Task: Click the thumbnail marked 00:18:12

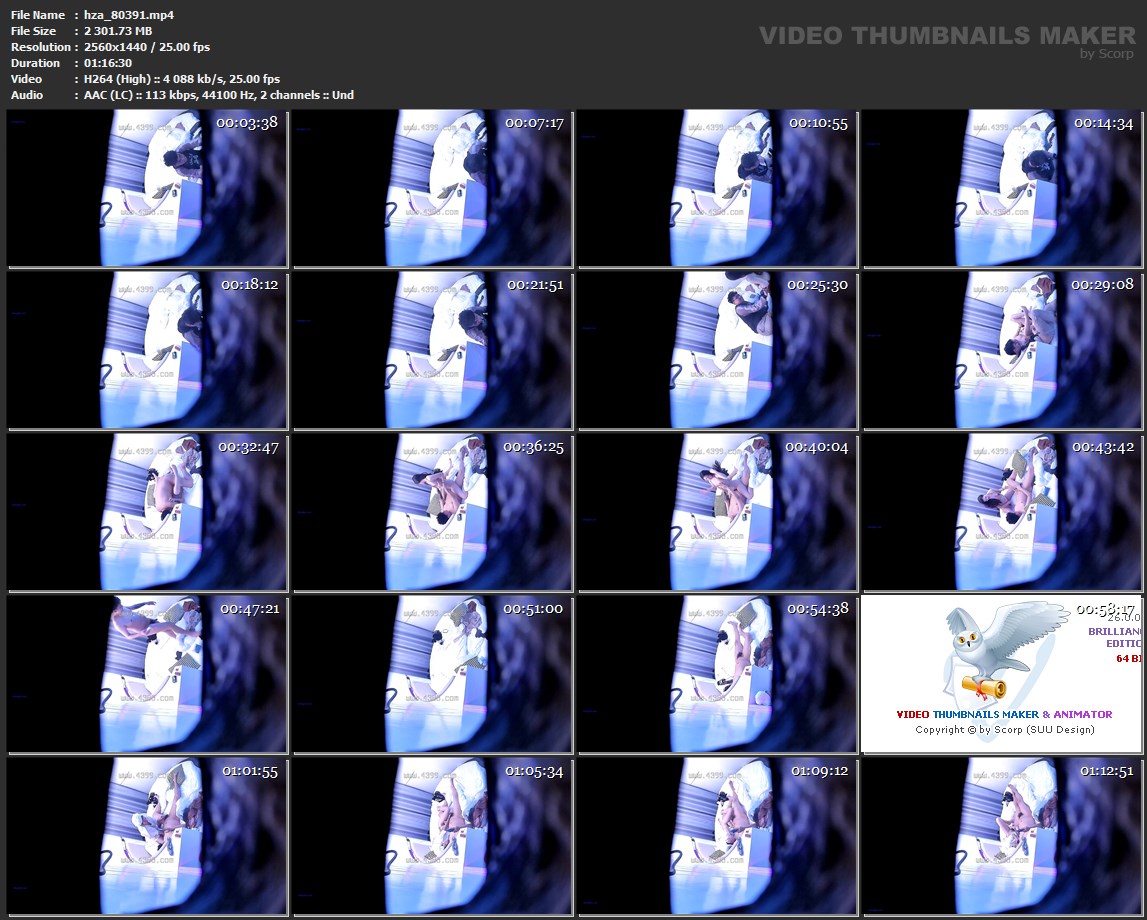Action: point(147,351)
